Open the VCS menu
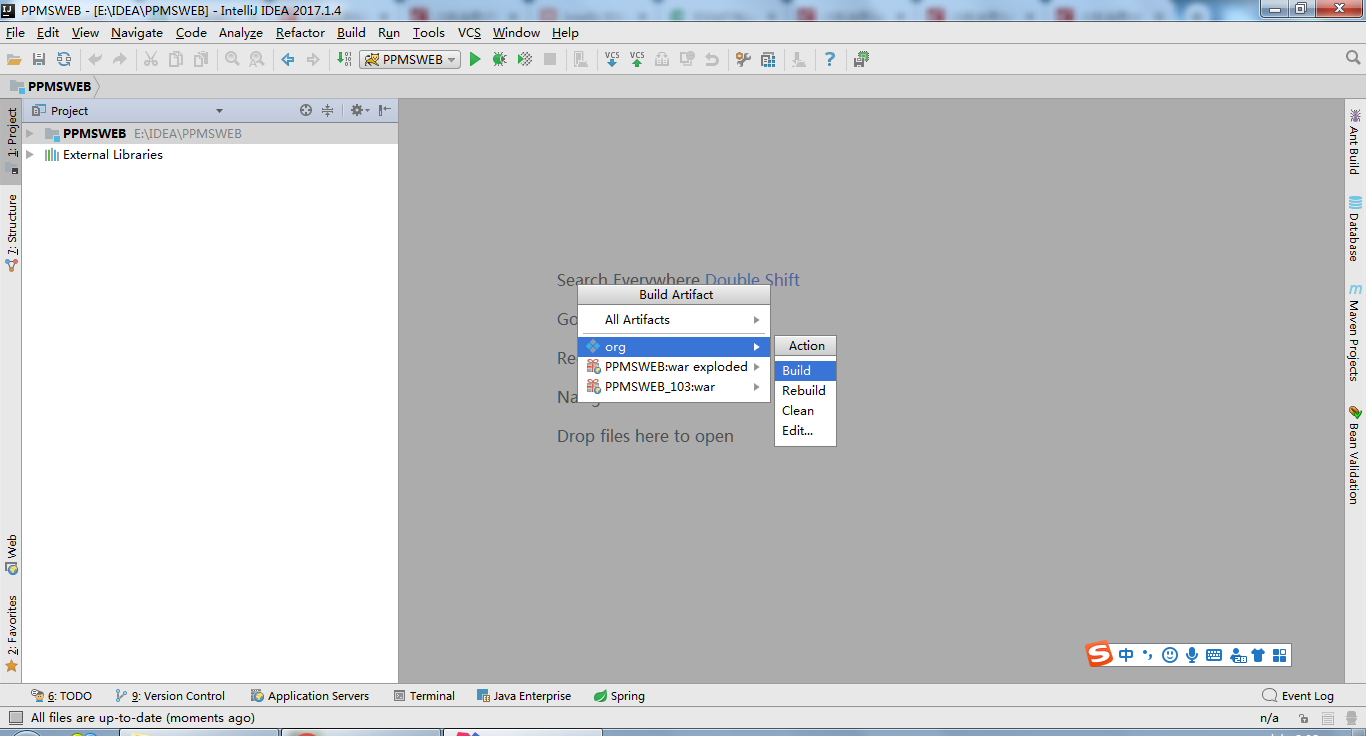The width and height of the screenshot is (1366, 736). (x=469, y=32)
